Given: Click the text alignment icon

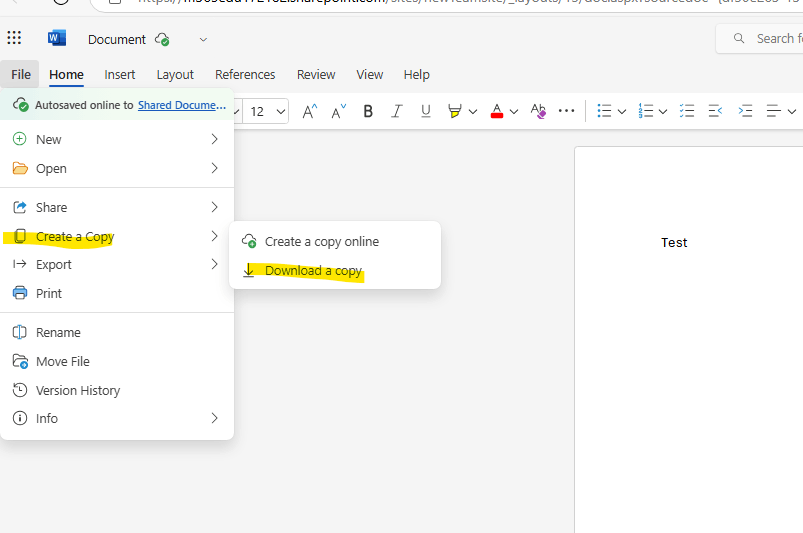Looking at the screenshot, I should [773, 111].
